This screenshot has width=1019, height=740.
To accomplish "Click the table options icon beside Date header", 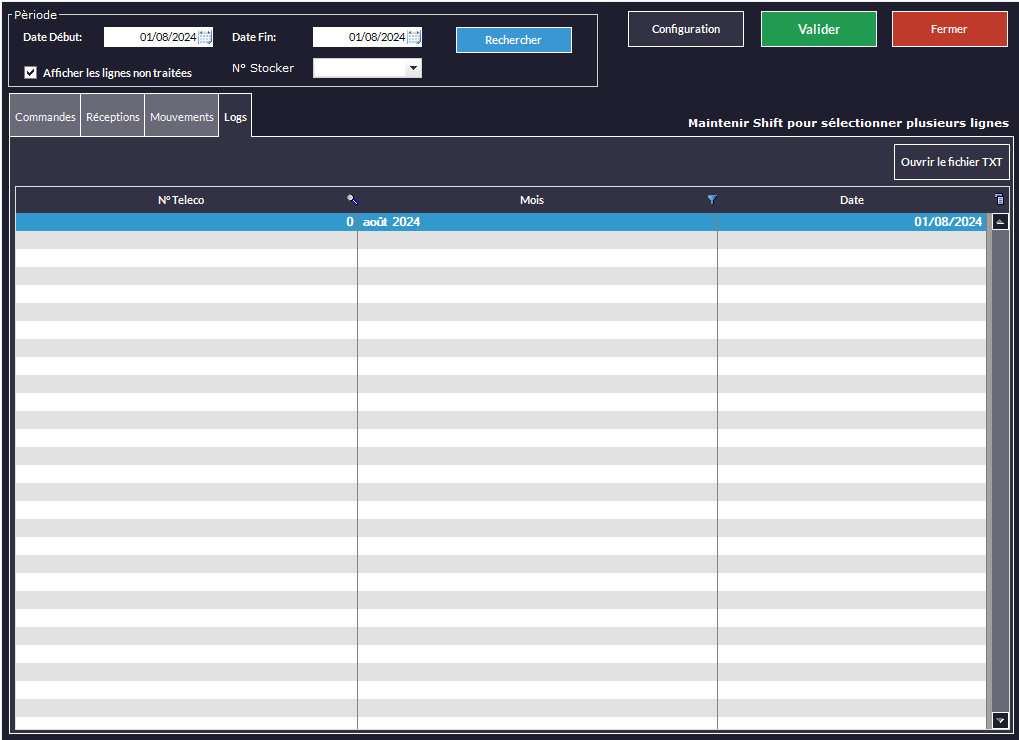I will (x=1000, y=200).
